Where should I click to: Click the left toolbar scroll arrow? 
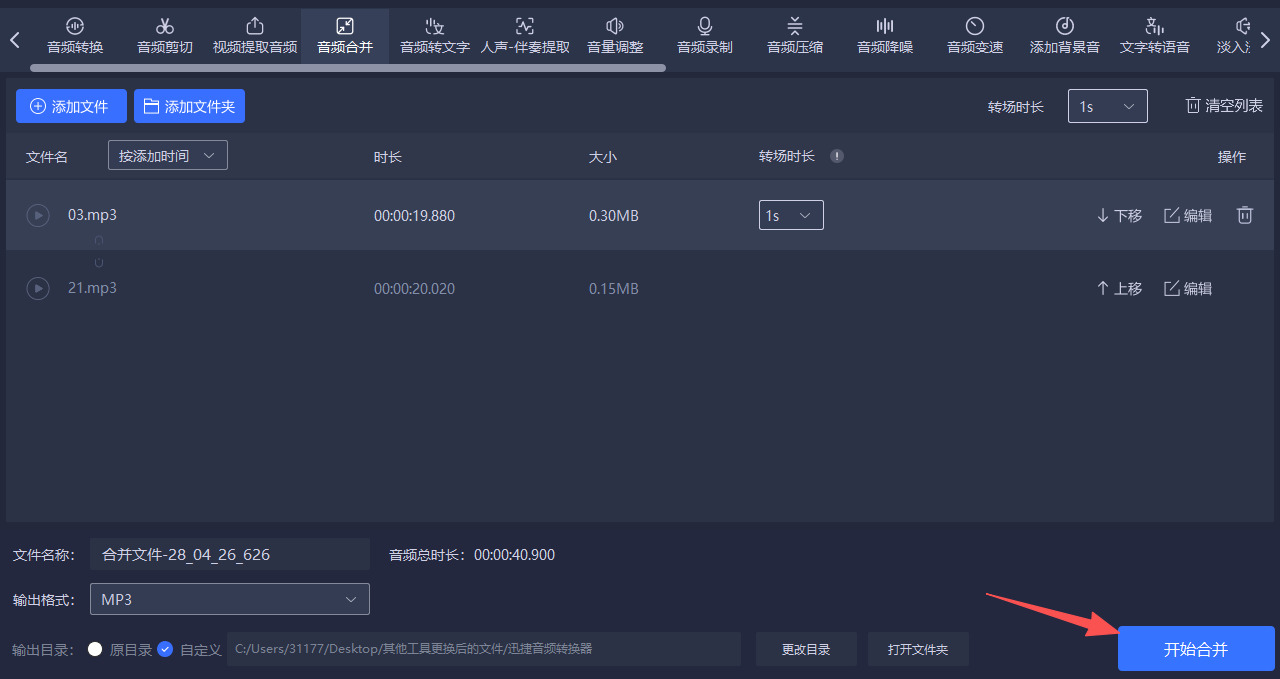[x=15, y=40]
